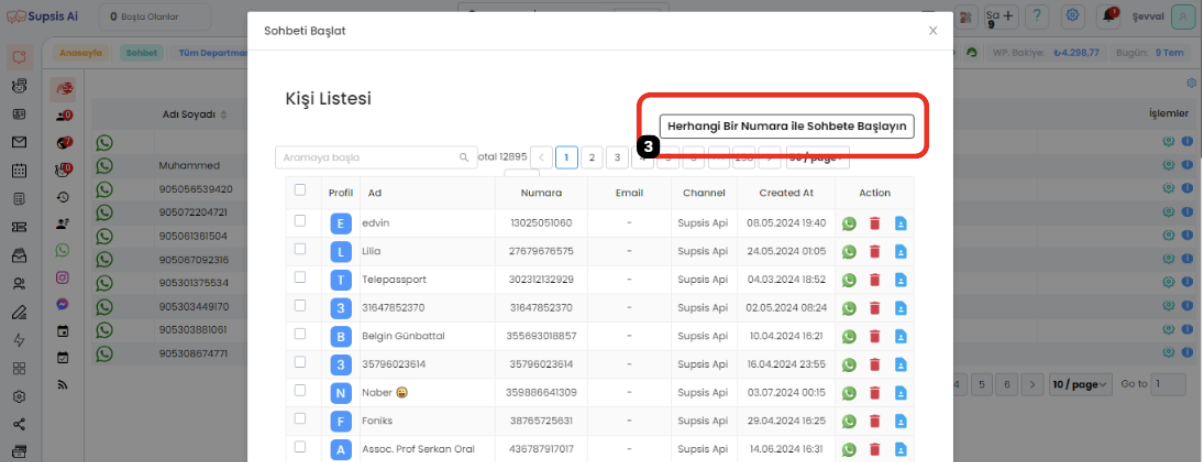The width and height of the screenshot is (1202, 462).
Task: Close the Sohbeti Başlat dialog
Action: (x=933, y=31)
